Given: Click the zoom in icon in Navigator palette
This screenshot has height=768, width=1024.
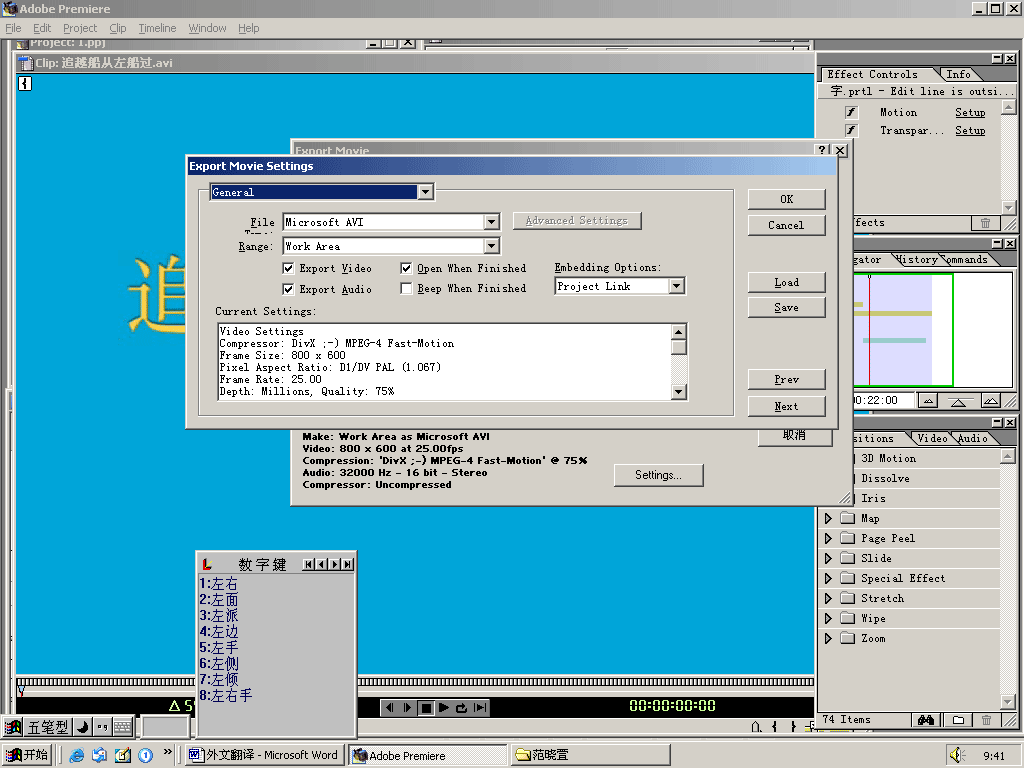Looking at the screenshot, I should [x=991, y=400].
